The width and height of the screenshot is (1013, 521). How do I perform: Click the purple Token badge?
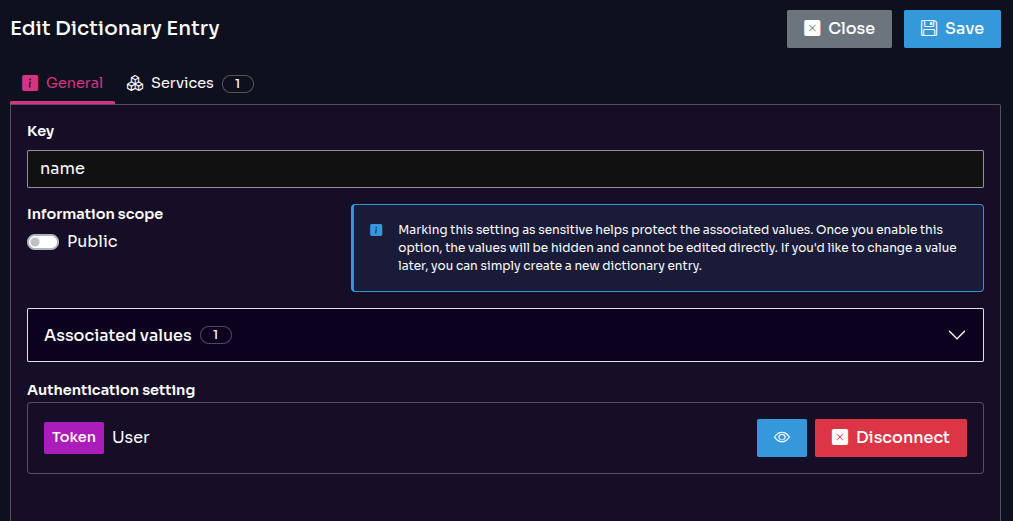click(x=74, y=438)
